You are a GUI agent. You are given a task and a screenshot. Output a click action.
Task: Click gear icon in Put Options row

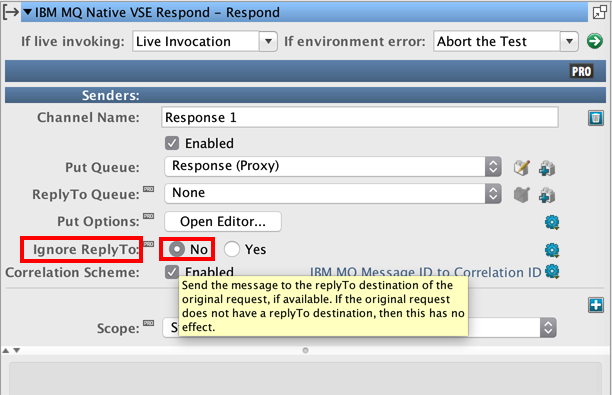(x=552, y=222)
